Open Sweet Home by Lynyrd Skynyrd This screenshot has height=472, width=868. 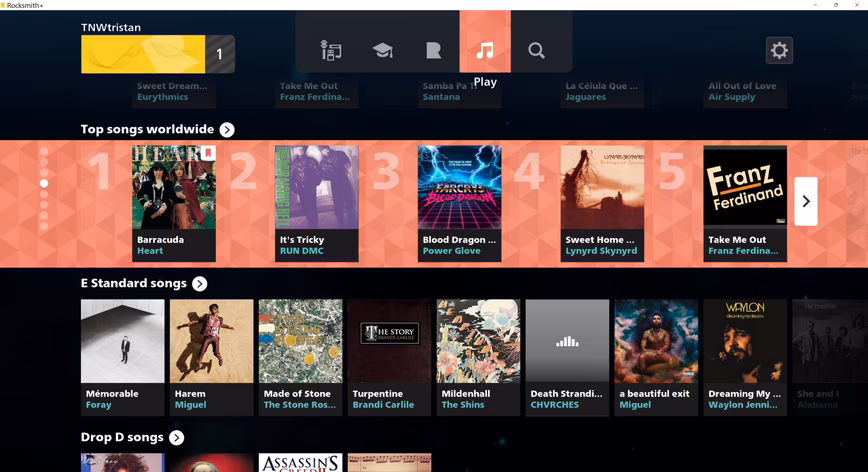(x=602, y=203)
